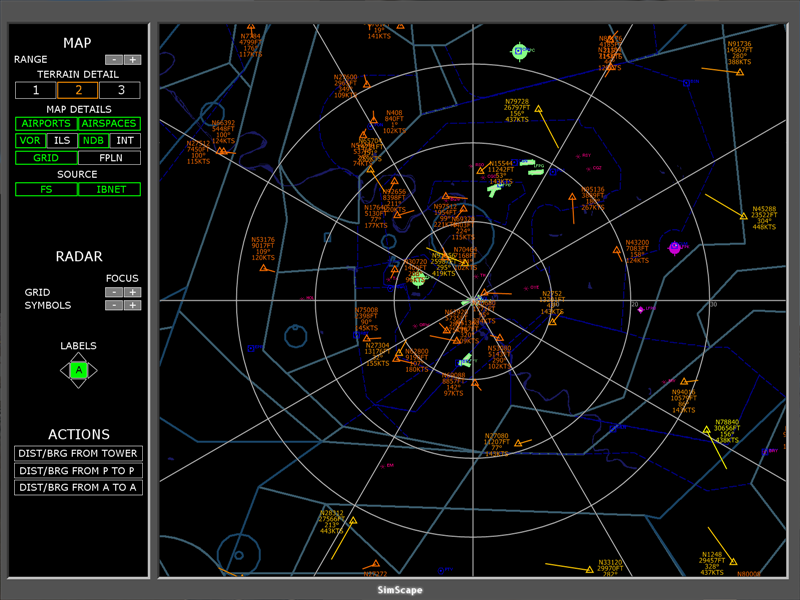
Task: Enable the ILS map detail
Action: point(62,140)
